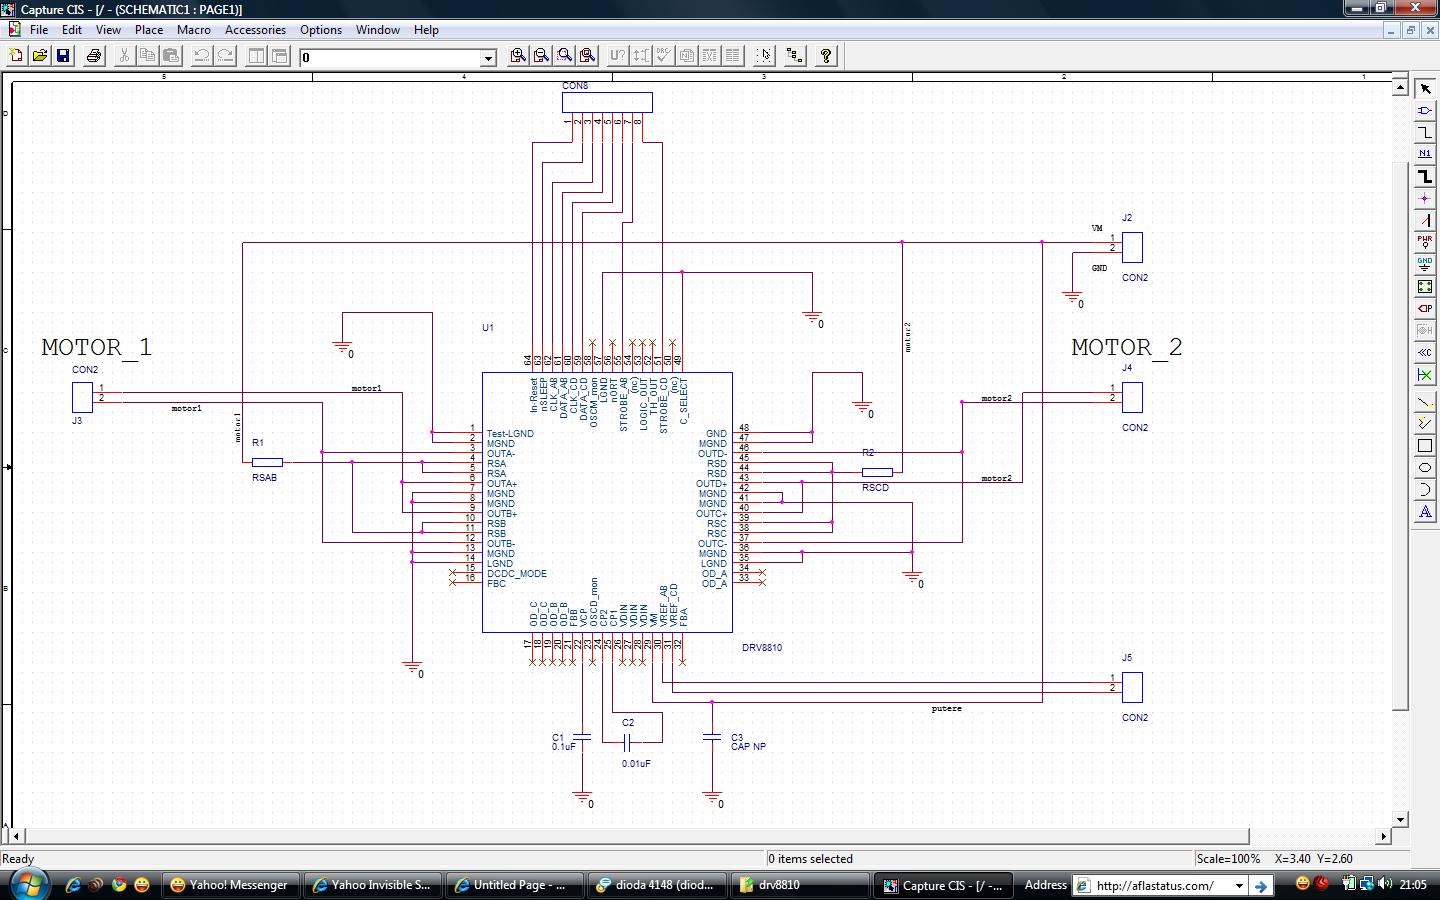Select the Place Part tool

tap(1425, 111)
